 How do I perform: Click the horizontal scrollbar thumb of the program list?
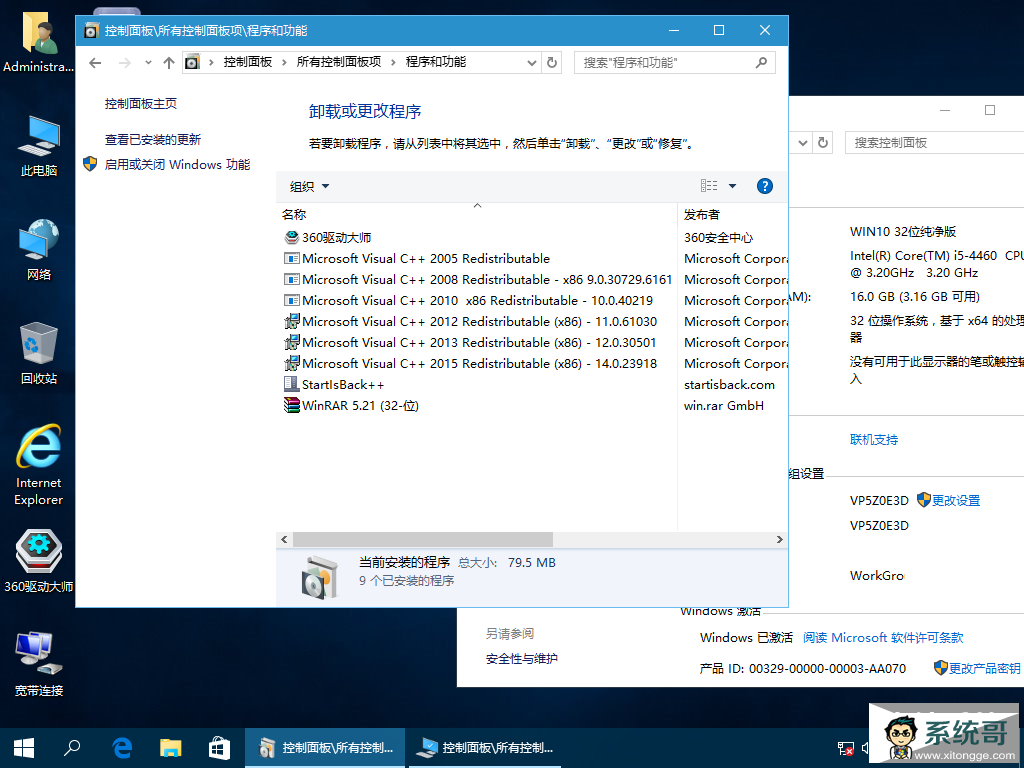[423, 539]
